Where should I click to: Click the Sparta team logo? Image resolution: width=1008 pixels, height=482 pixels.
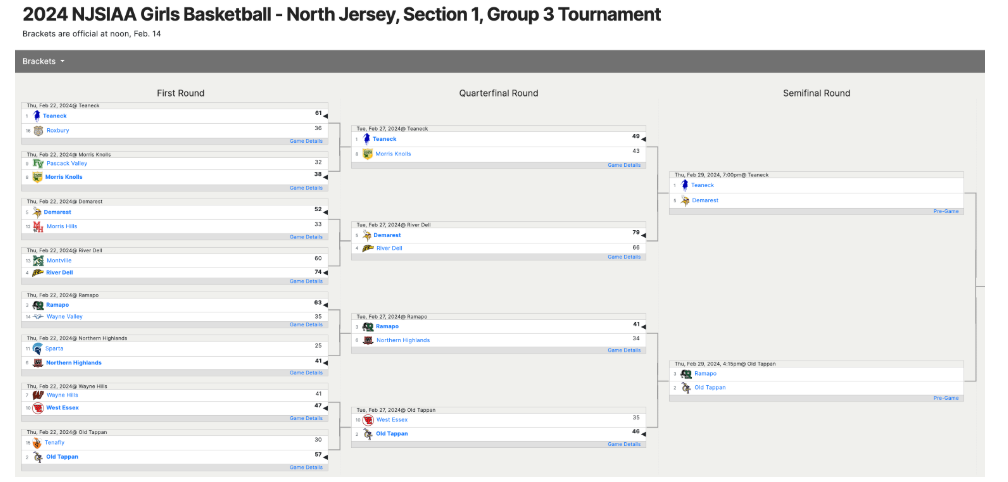(38, 350)
